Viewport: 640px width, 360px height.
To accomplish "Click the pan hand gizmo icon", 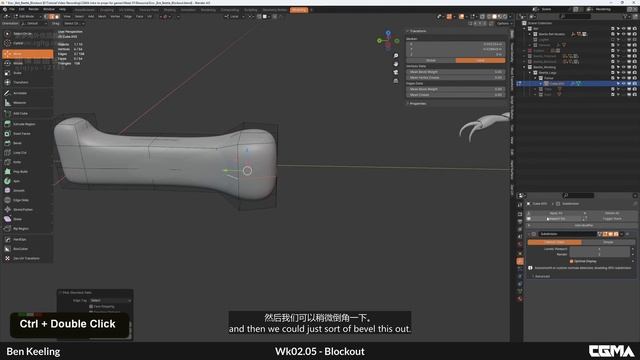I will [396, 64].
